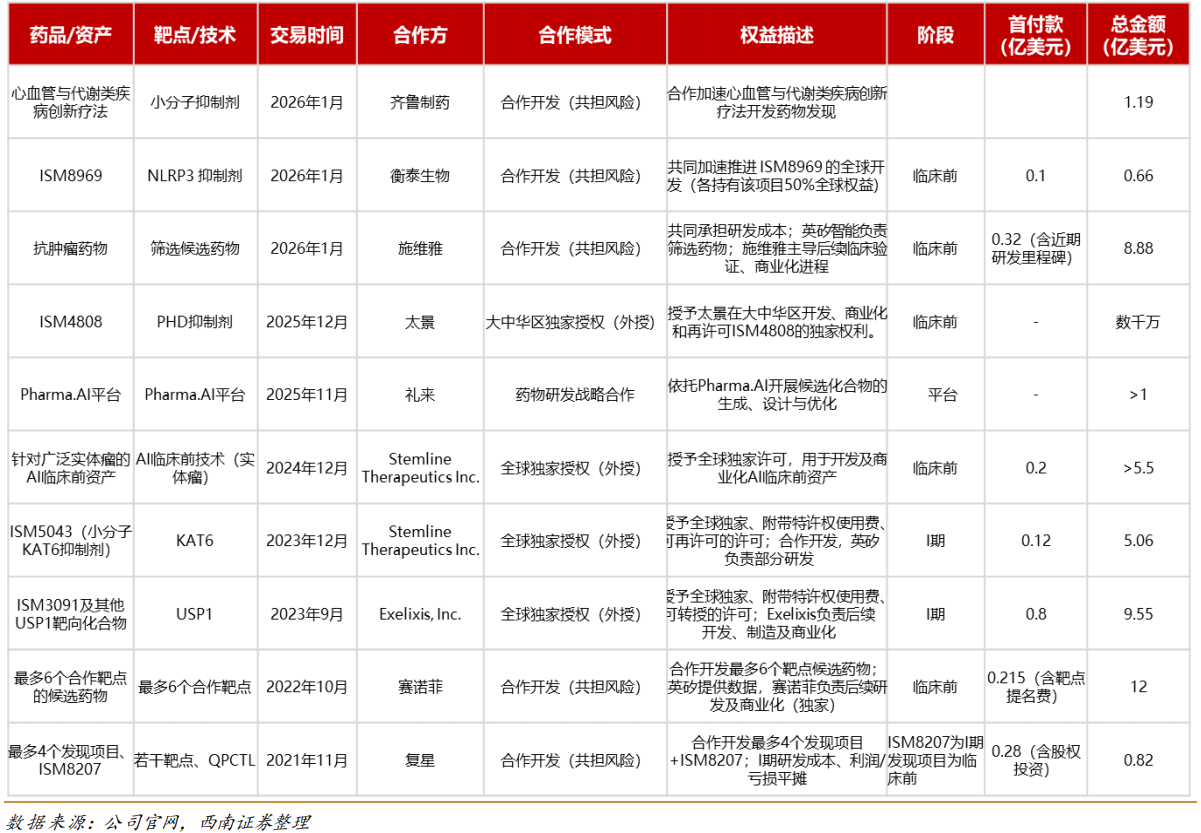This screenshot has width=1201, height=833.
Task: Click the Exelixis, Inc. partner cell
Action: (420, 614)
